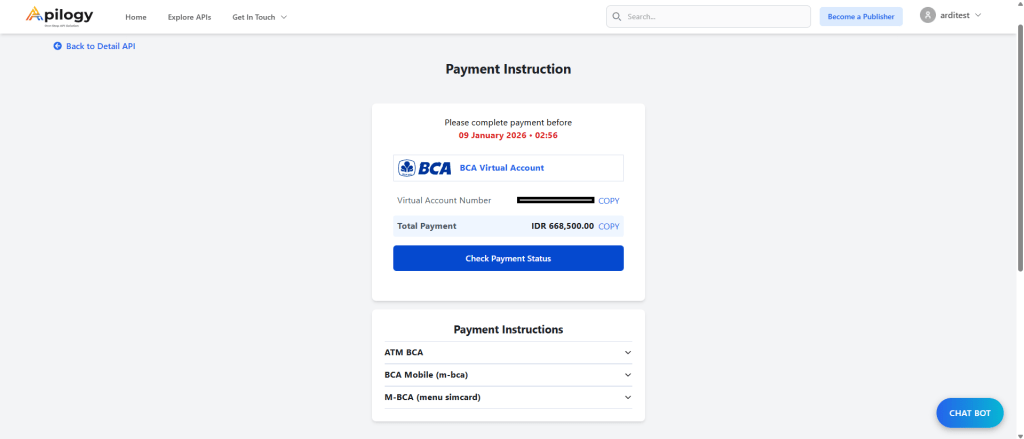Click the BCA bank logo

[425, 168]
